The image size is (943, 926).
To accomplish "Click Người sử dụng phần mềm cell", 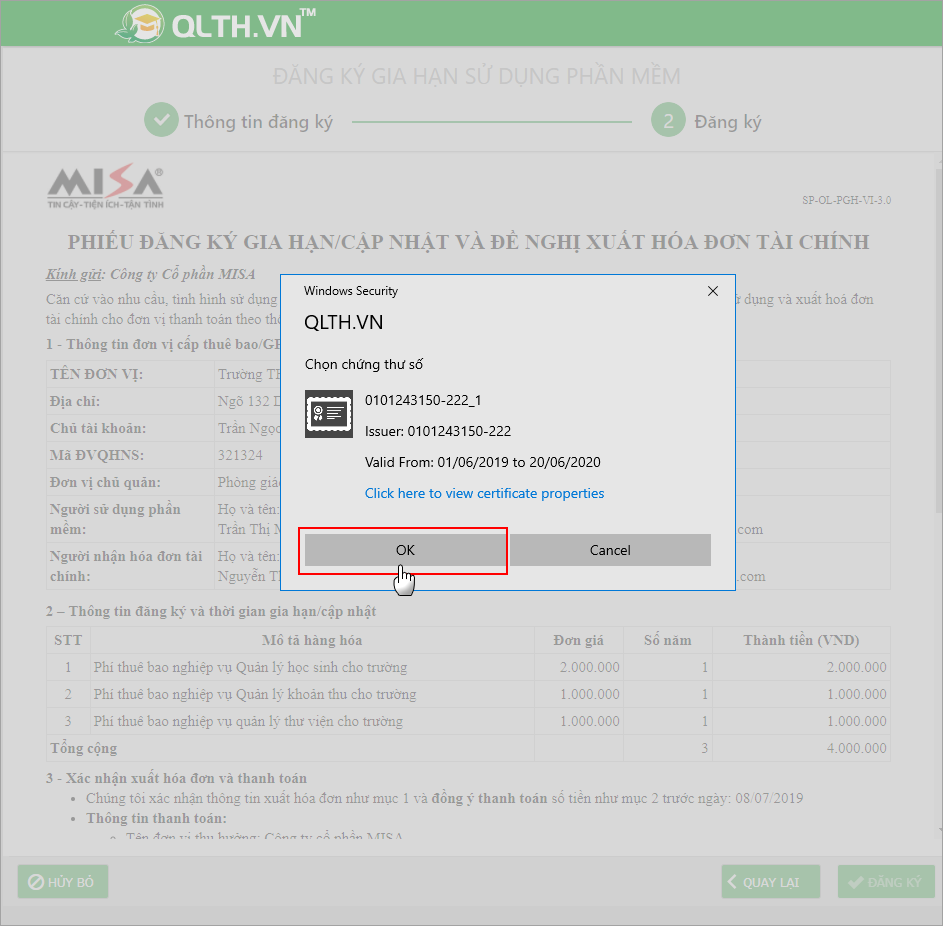I will point(131,519).
